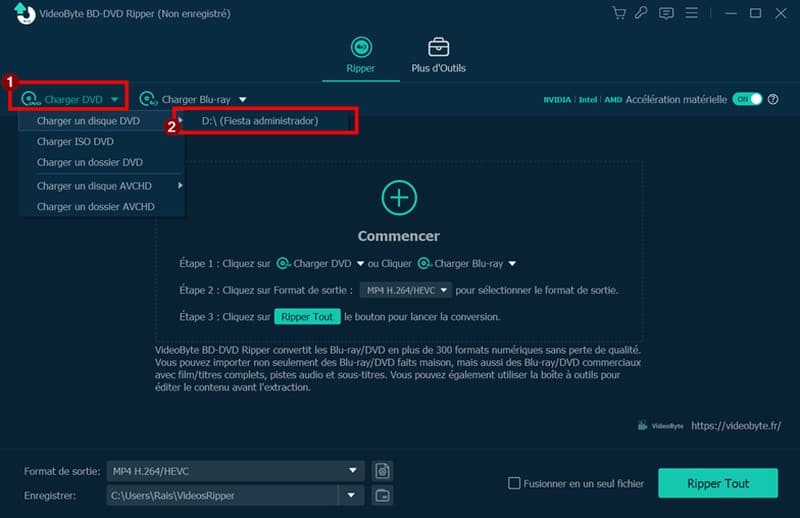Viewport: 800px width, 518px height.
Task: Select the Ripper tab
Action: pos(359,56)
